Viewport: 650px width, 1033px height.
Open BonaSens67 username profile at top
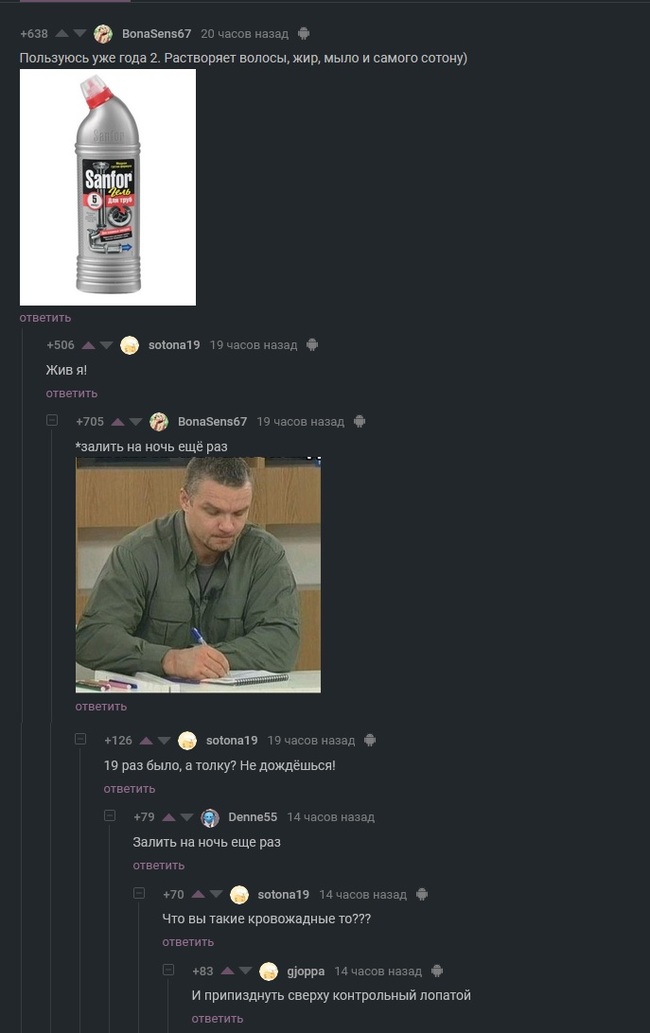coord(156,34)
